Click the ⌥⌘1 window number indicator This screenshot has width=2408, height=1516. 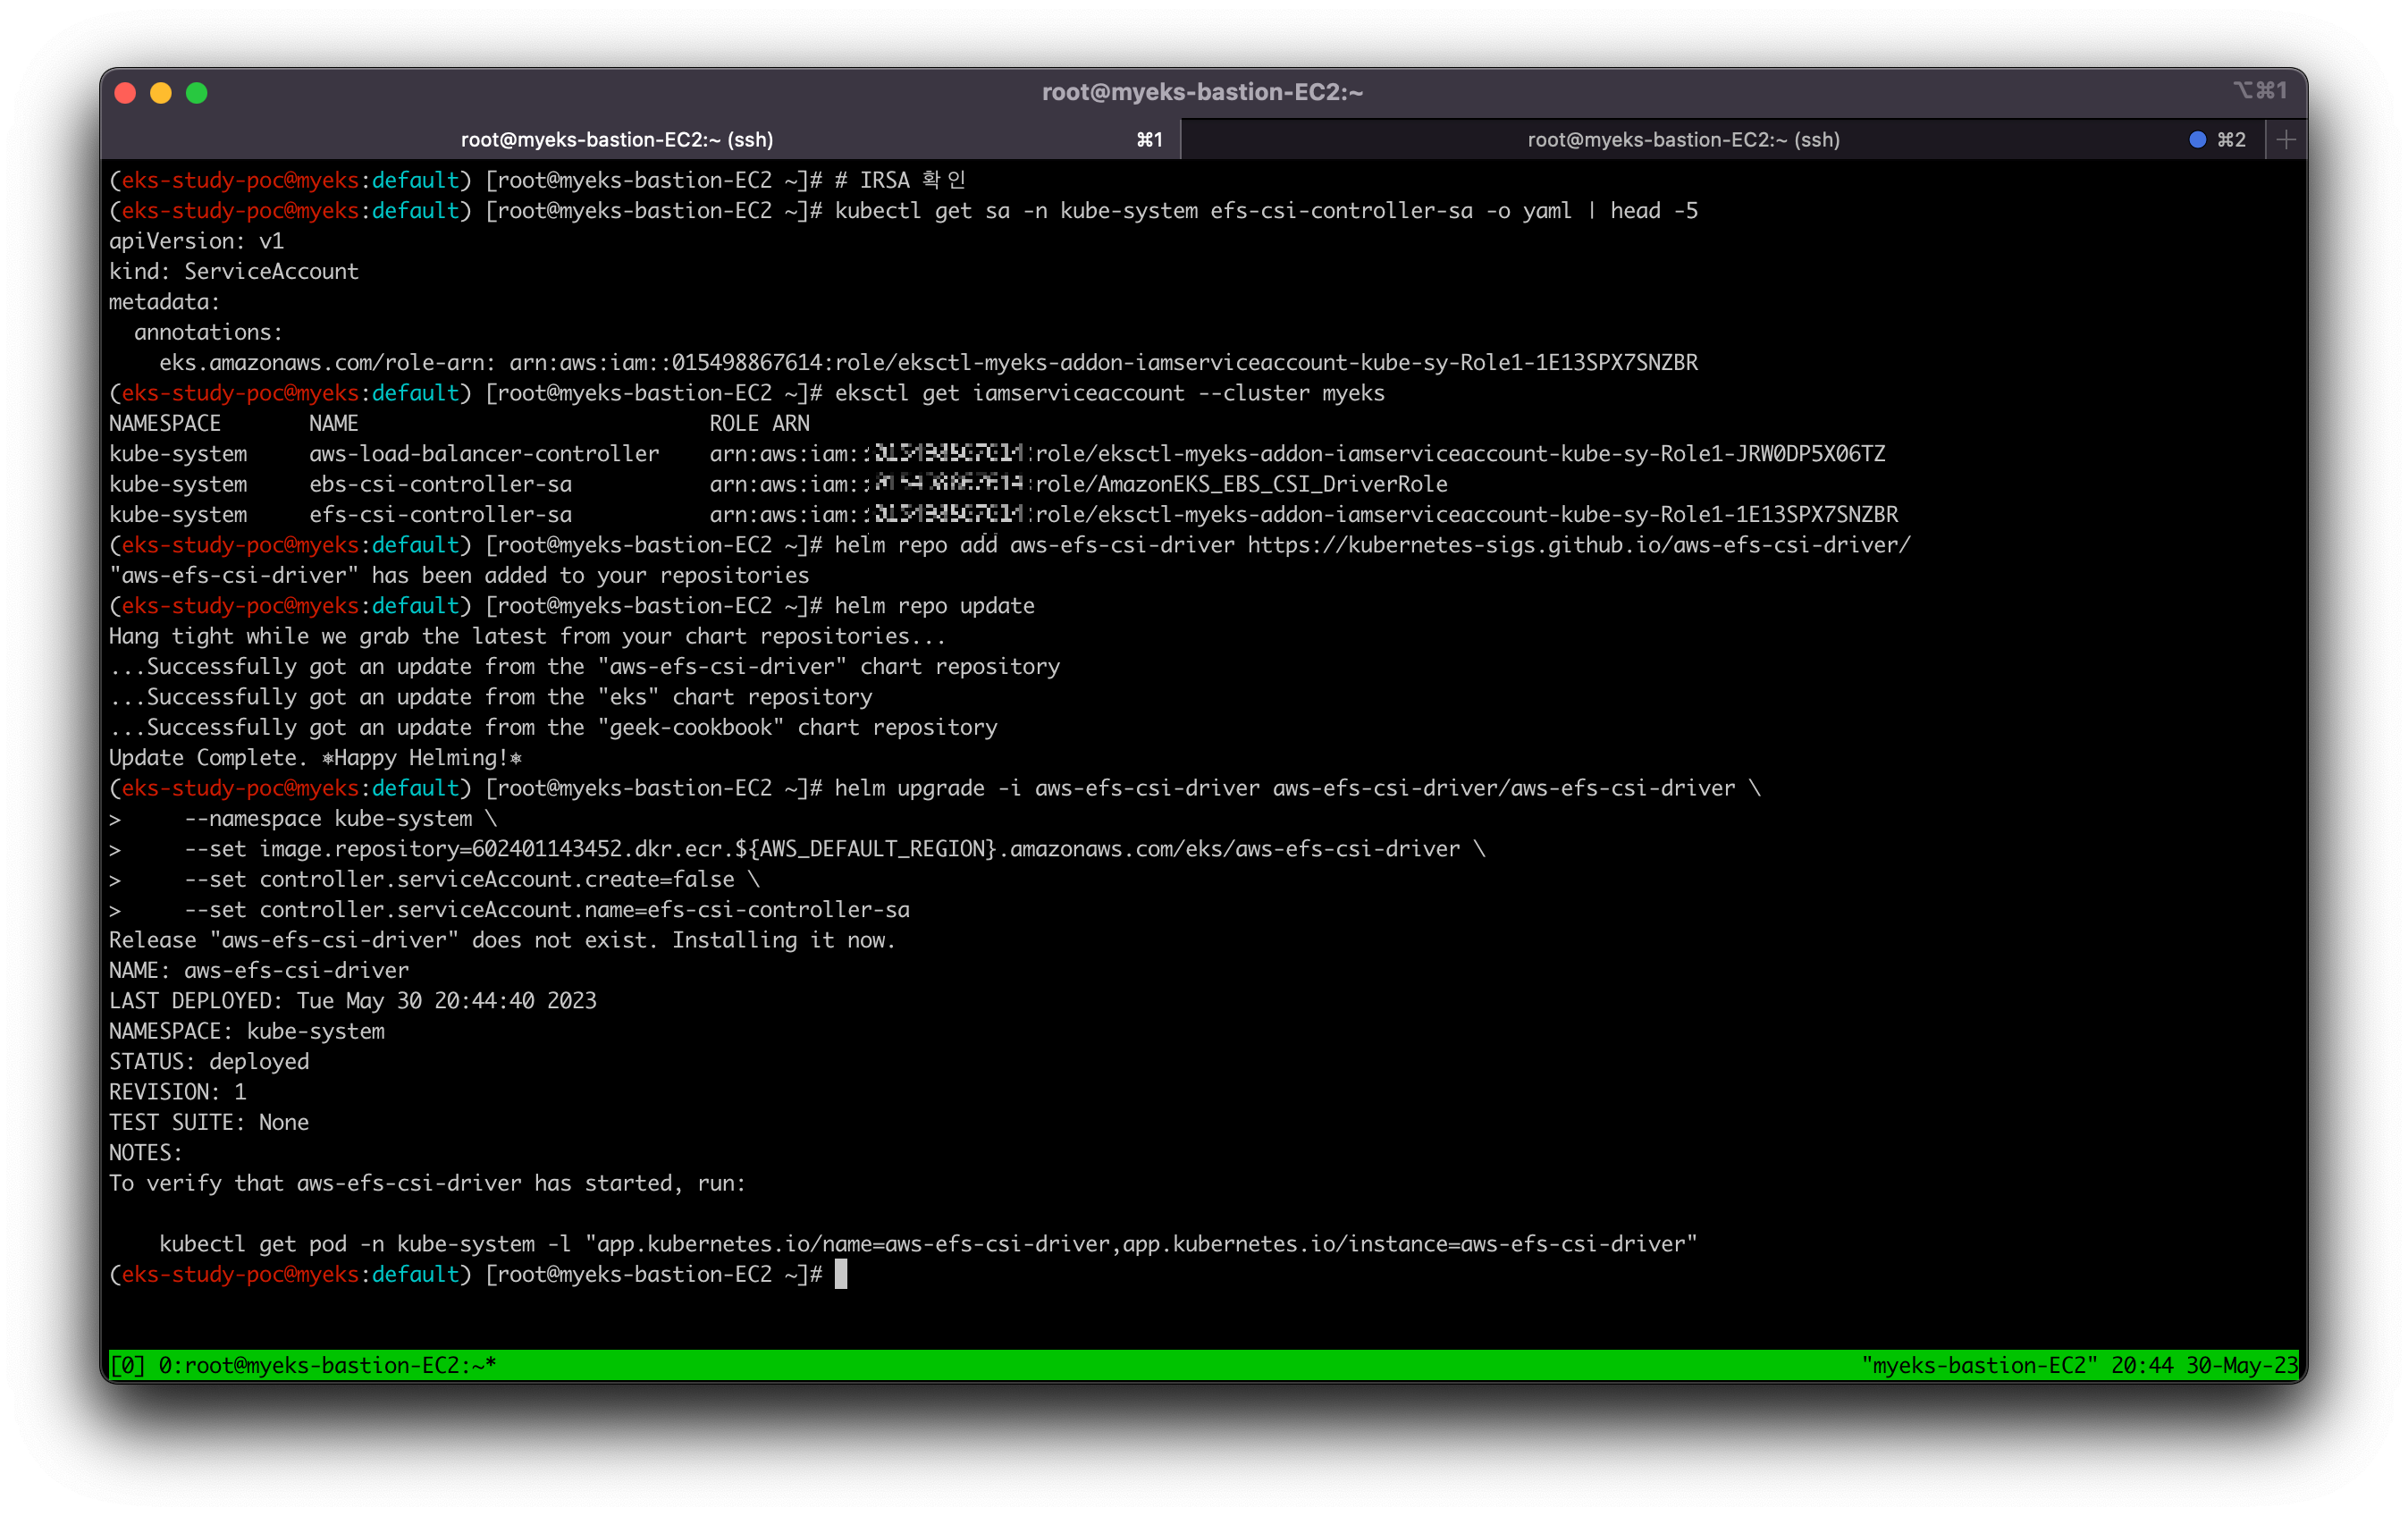(x=2259, y=91)
